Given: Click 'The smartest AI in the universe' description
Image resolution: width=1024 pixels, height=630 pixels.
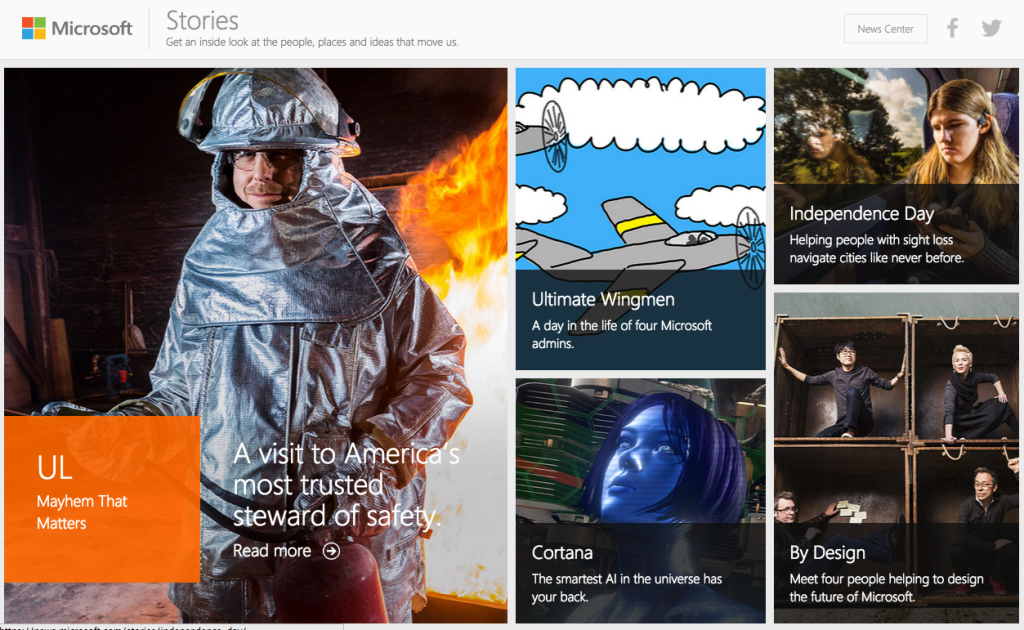Looking at the screenshot, I should pos(627,588).
